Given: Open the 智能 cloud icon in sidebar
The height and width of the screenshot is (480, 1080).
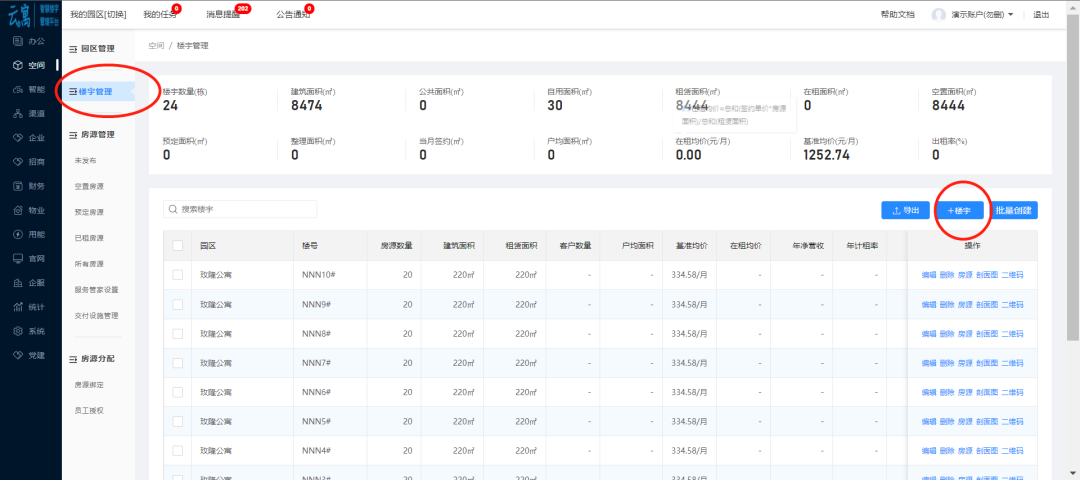Looking at the screenshot, I should 18,90.
